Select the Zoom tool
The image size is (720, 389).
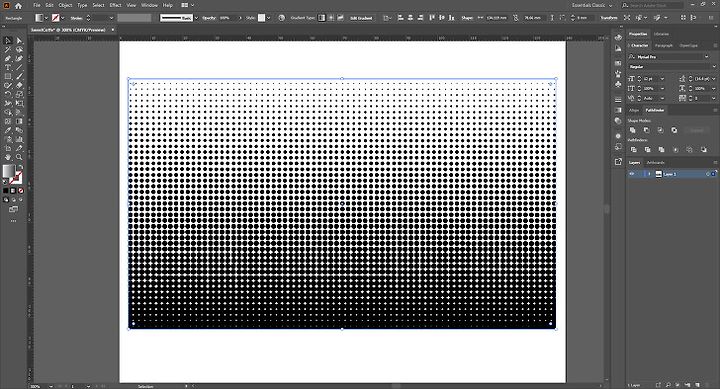19,158
